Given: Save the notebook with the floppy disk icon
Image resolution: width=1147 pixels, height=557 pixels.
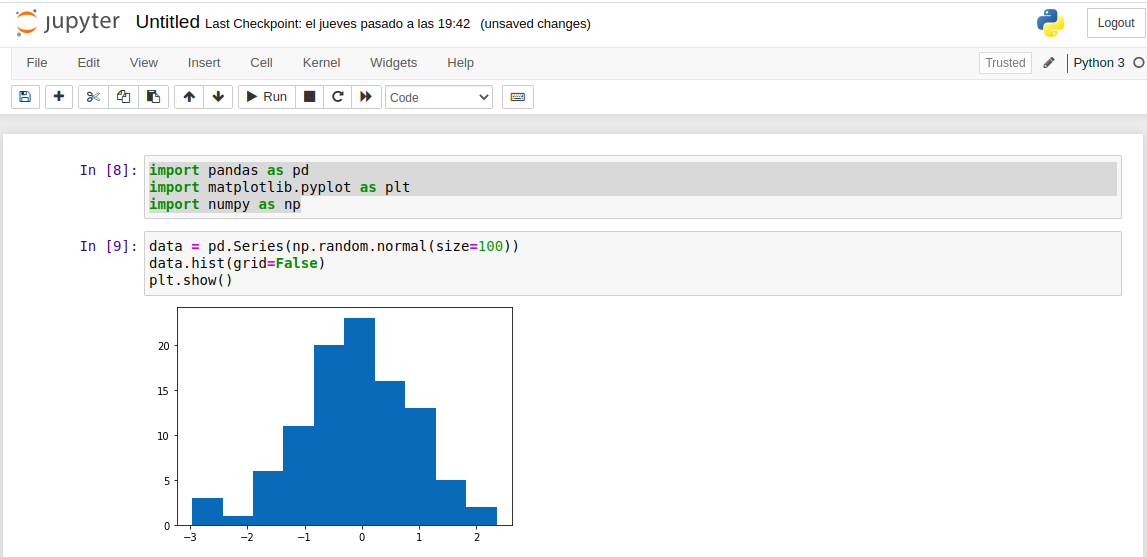Looking at the screenshot, I should click(25, 97).
